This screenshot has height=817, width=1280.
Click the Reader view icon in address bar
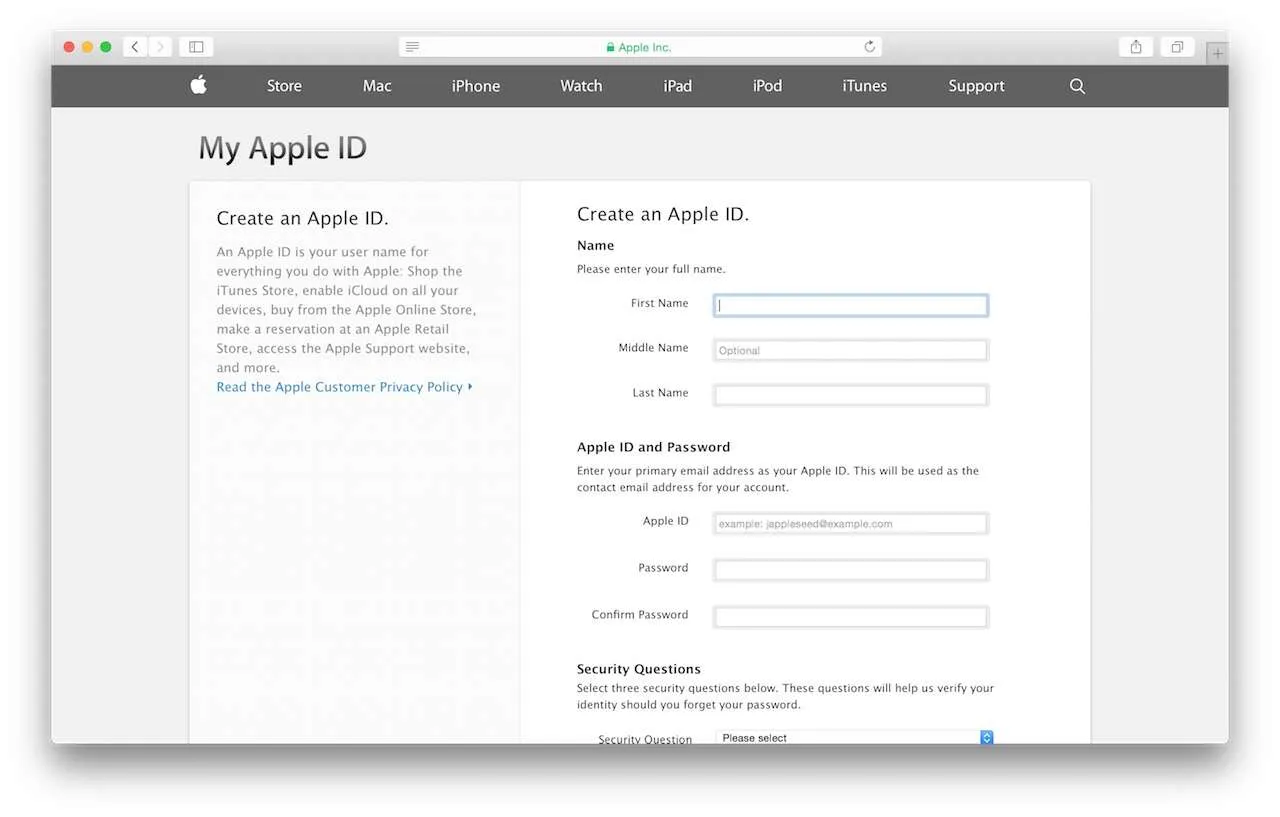point(412,47)
